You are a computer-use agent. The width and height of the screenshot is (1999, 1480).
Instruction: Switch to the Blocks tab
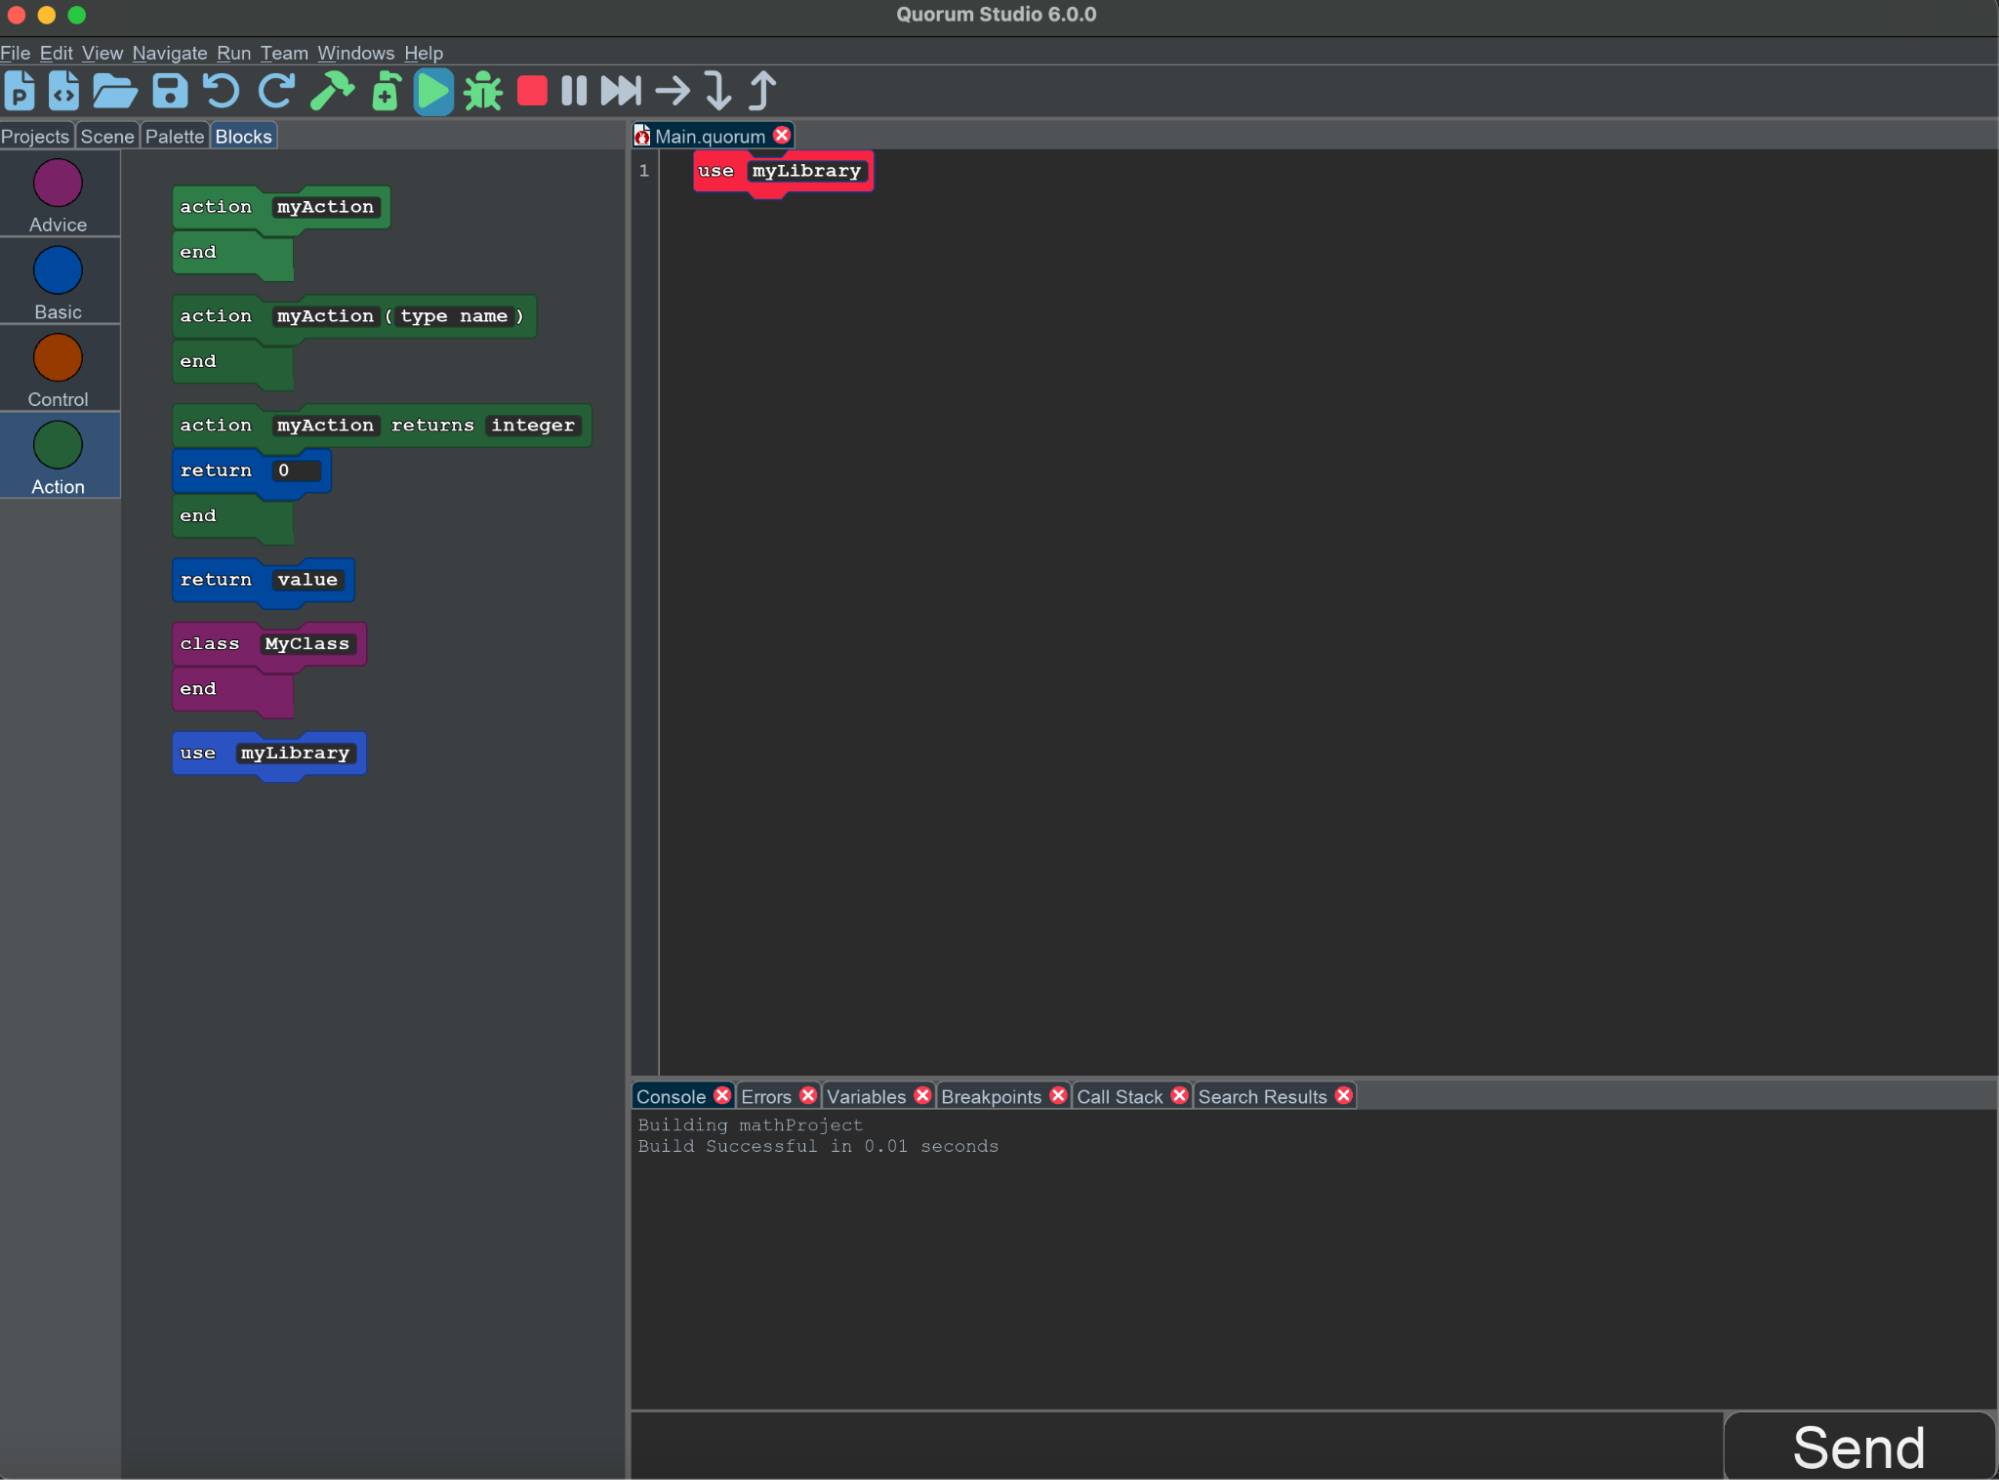244,135
